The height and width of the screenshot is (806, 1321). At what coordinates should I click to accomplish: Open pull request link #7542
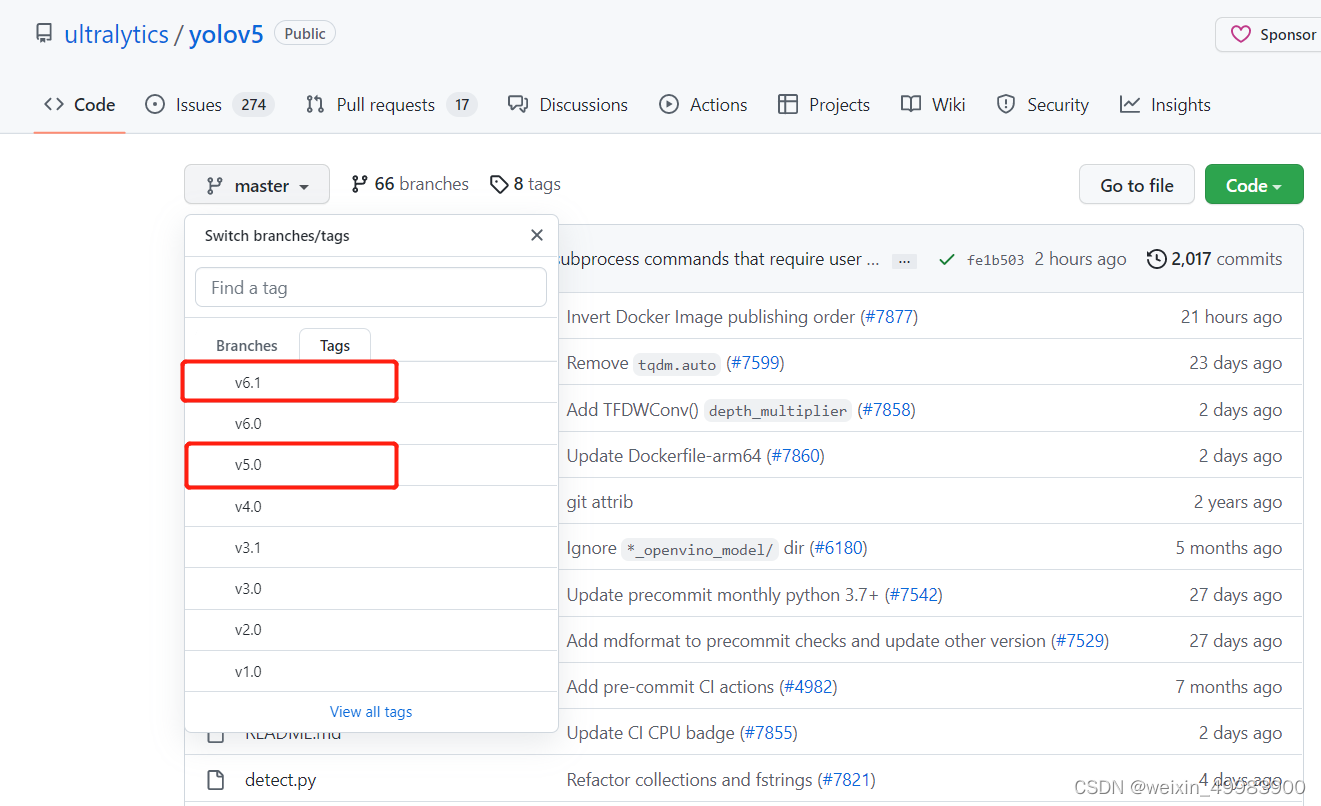click(x=913, y=595)
